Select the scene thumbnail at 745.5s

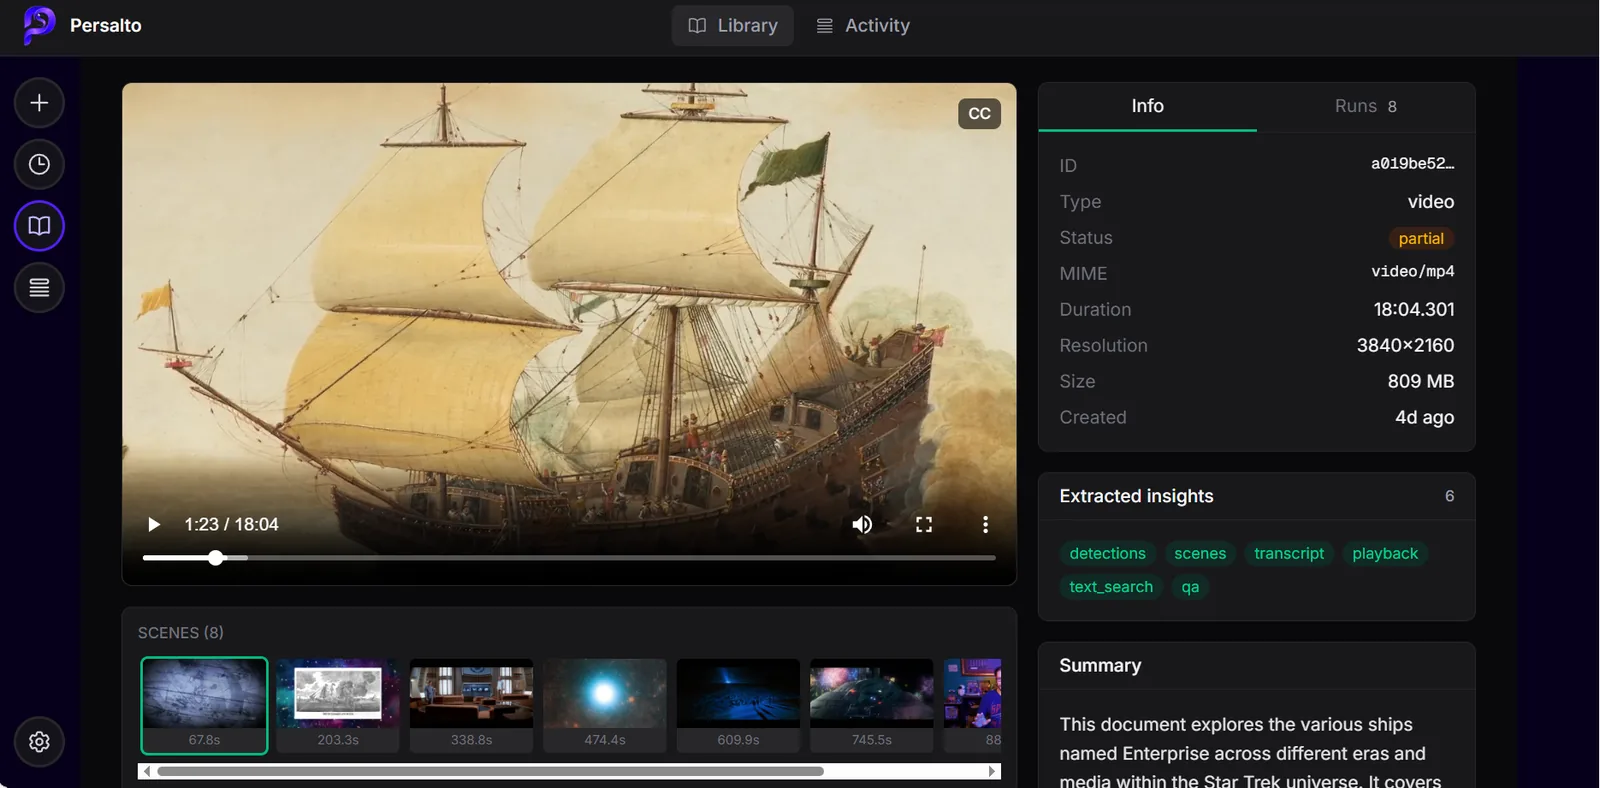point(872,705)
